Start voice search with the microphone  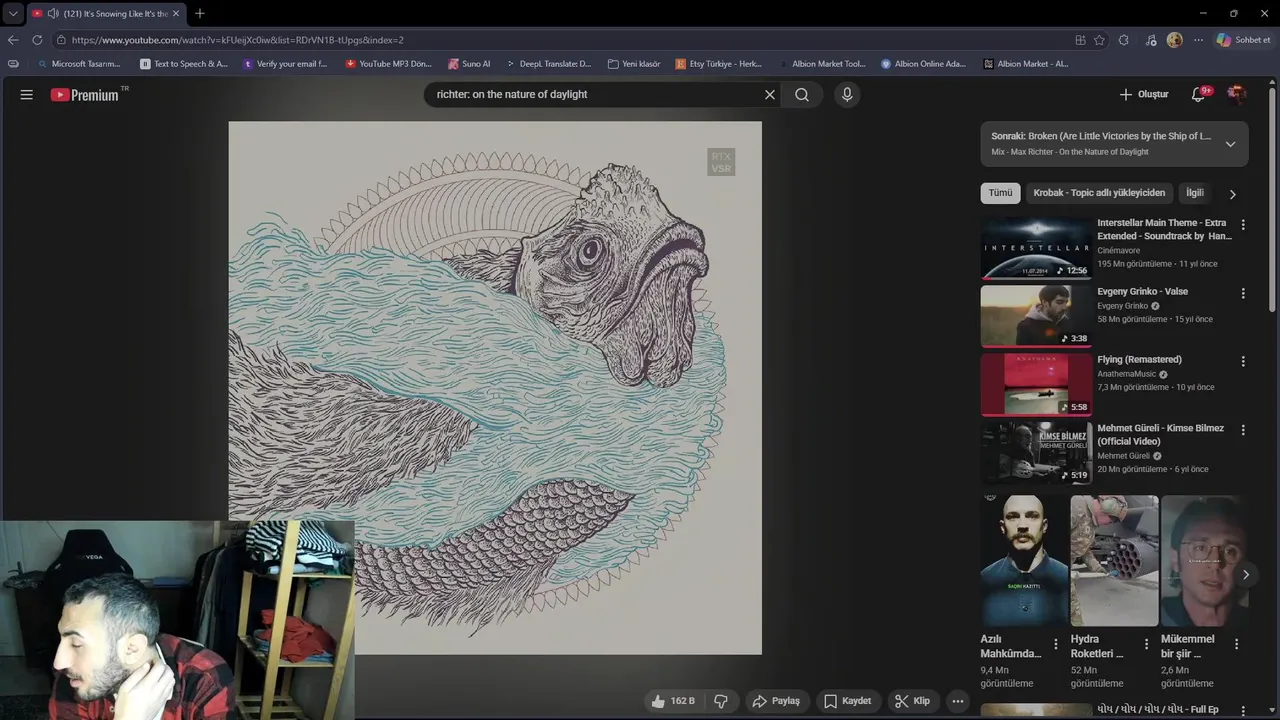click(847, 94)
